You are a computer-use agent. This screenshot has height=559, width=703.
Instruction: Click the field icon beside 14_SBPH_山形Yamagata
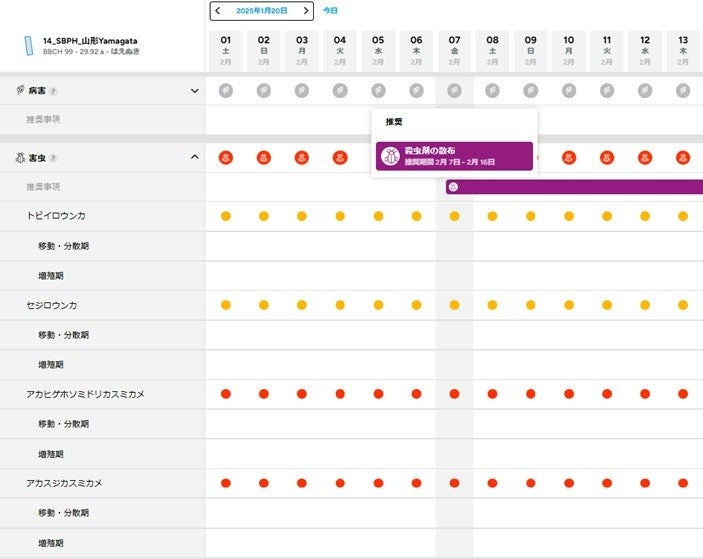29,47
